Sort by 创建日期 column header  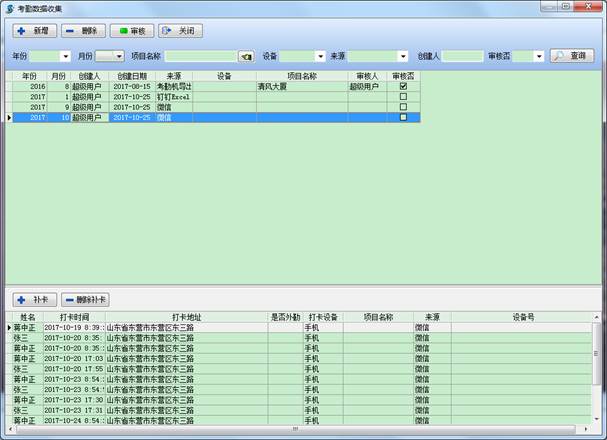tap(132, 76)
